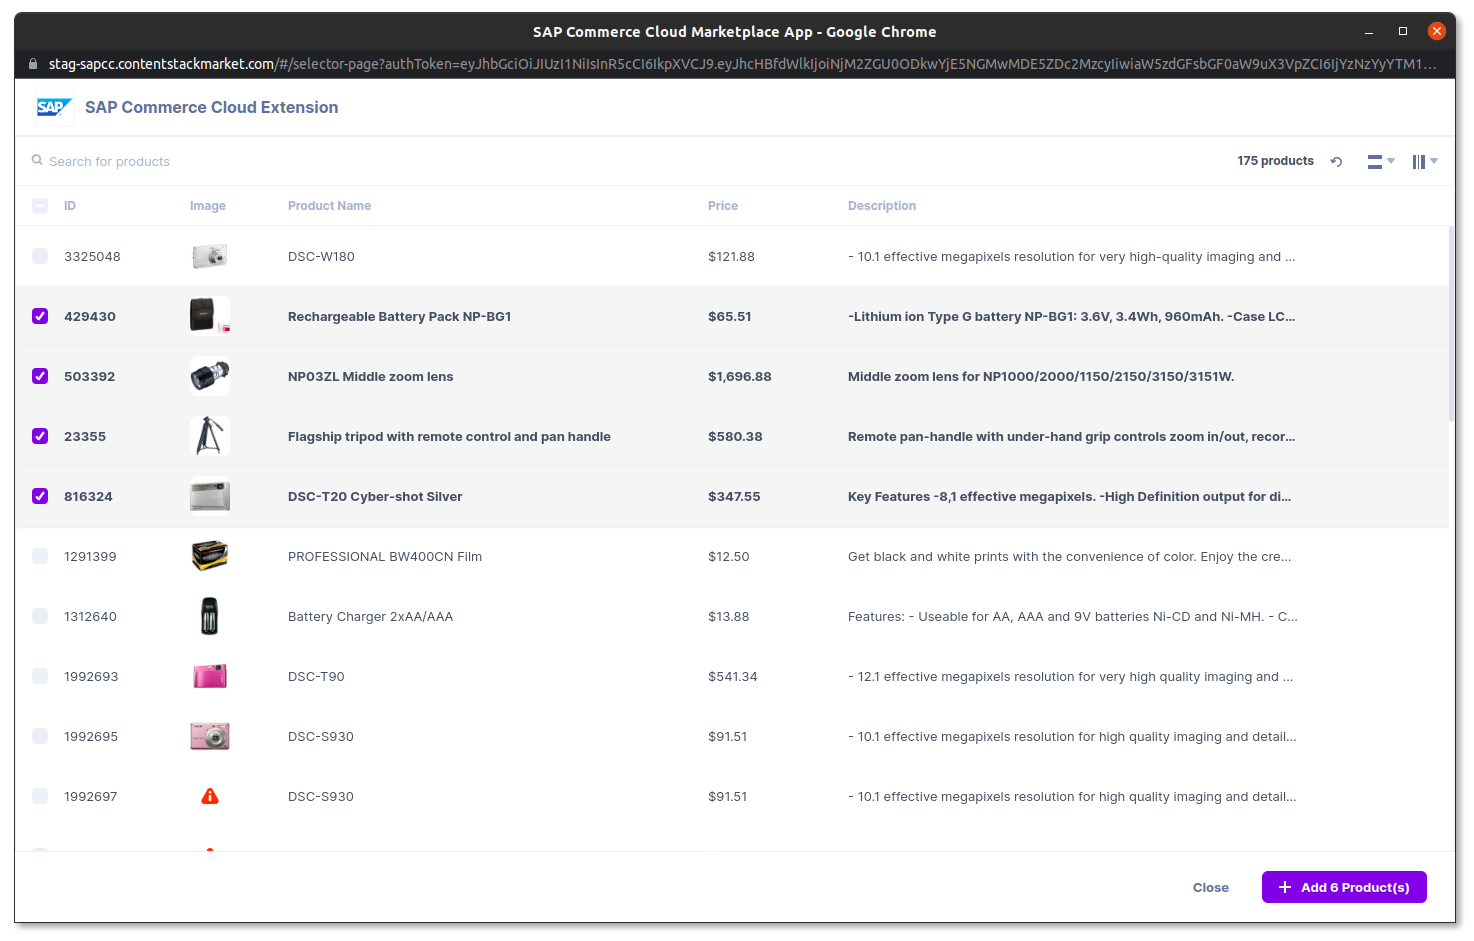
Task: Click 'Rechargeable Battery Pack NP-BG1' name
Action: coord(399,317)
